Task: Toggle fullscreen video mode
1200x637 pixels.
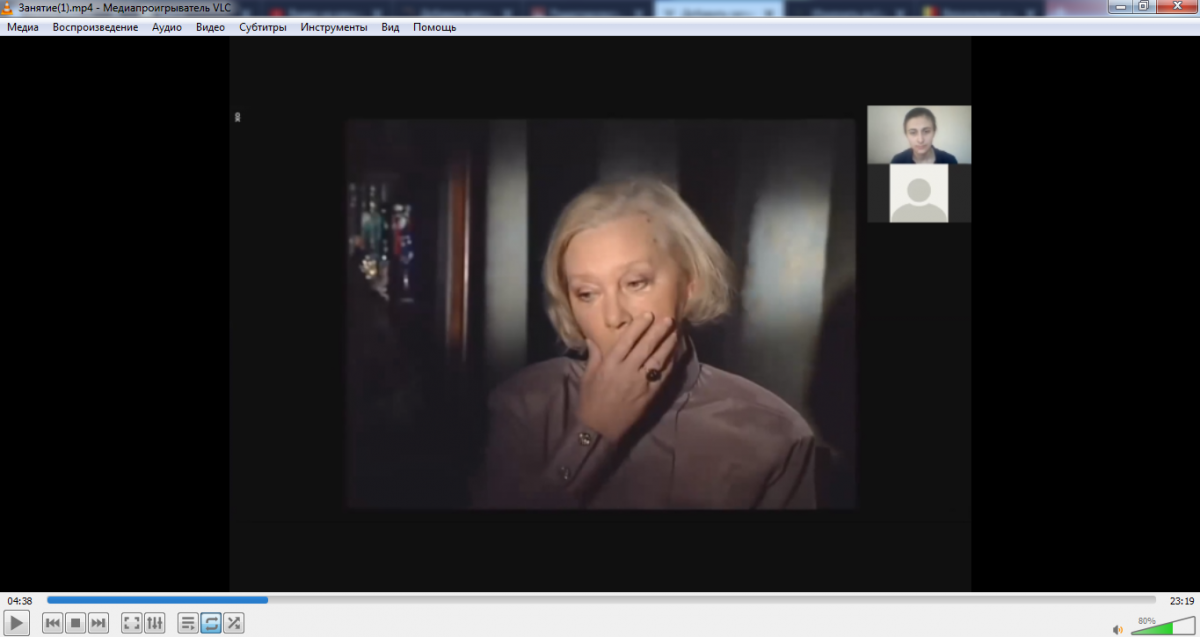Action: click(131, 623)
